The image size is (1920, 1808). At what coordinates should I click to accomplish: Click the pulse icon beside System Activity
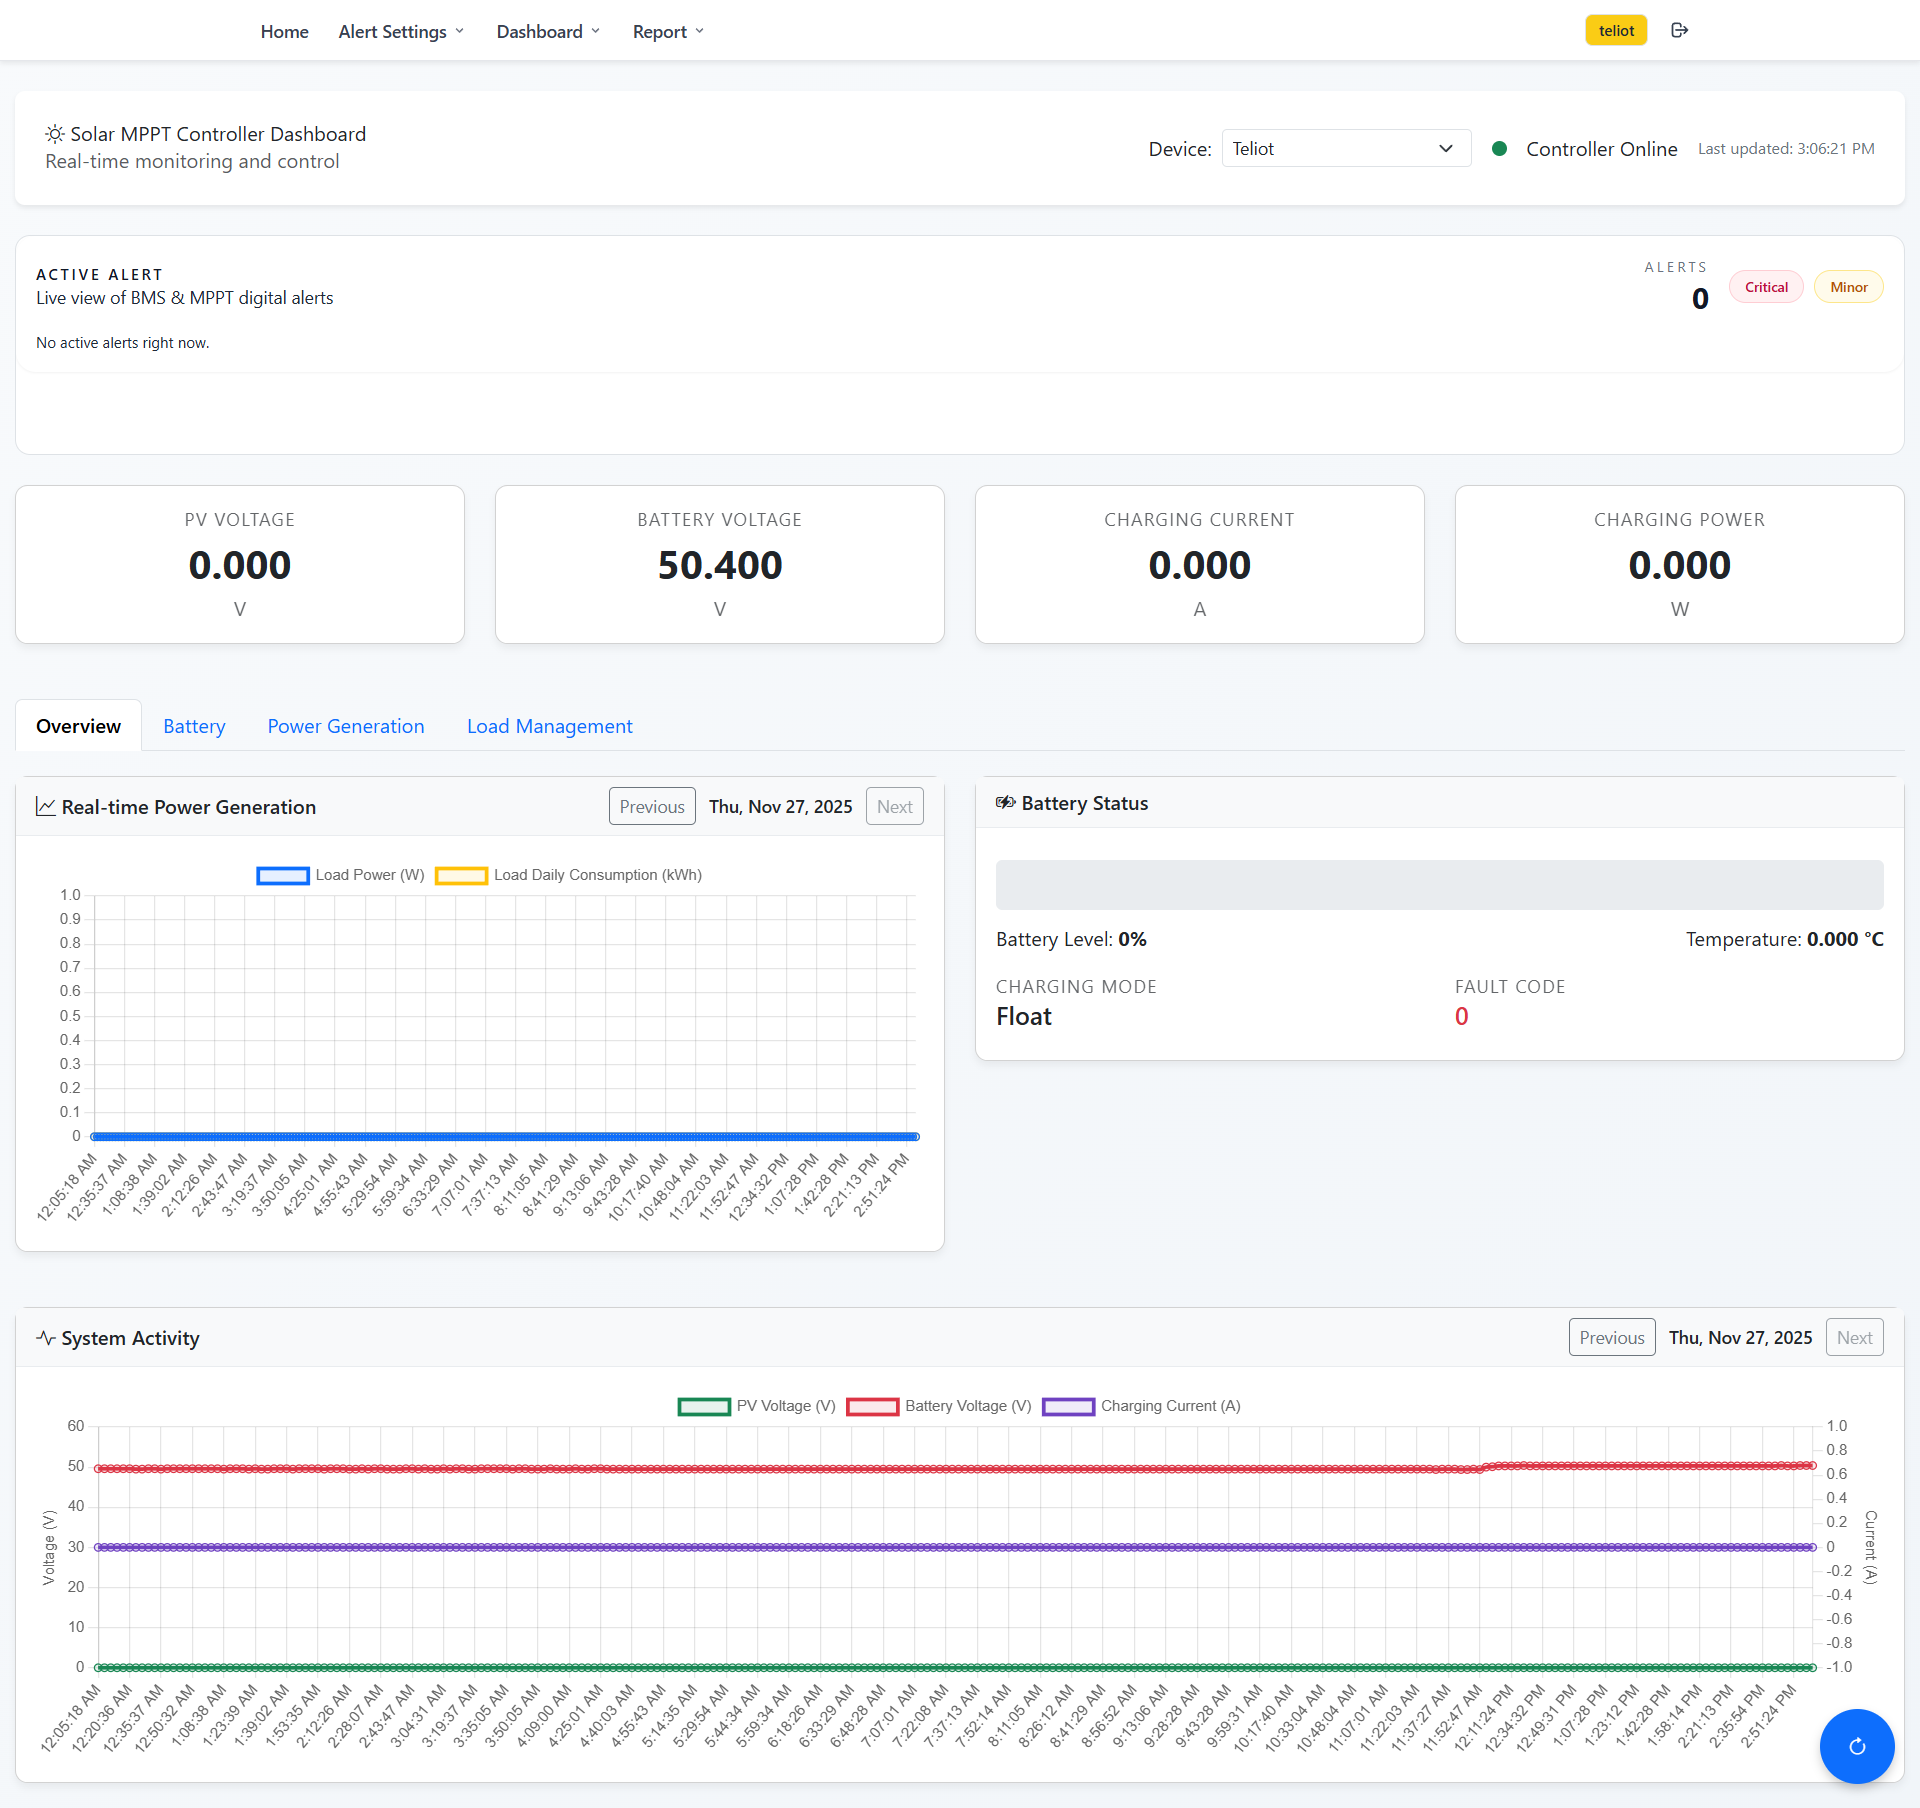click(46, 1337)
